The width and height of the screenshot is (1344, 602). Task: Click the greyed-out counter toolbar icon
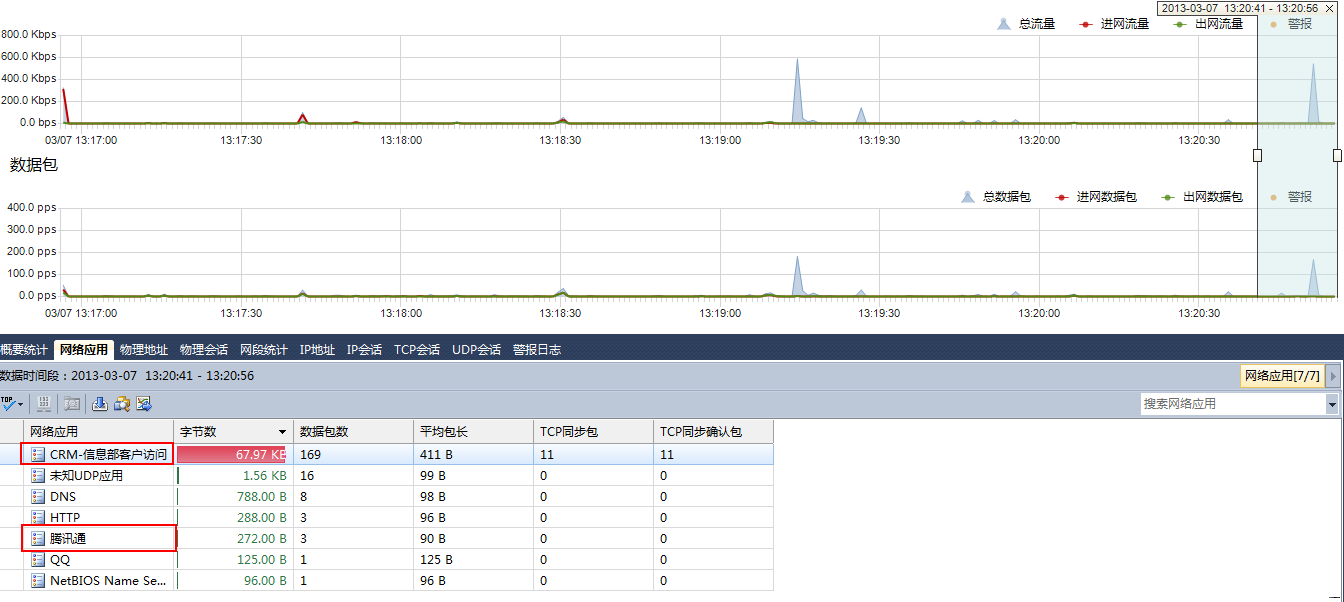point(44,404)
